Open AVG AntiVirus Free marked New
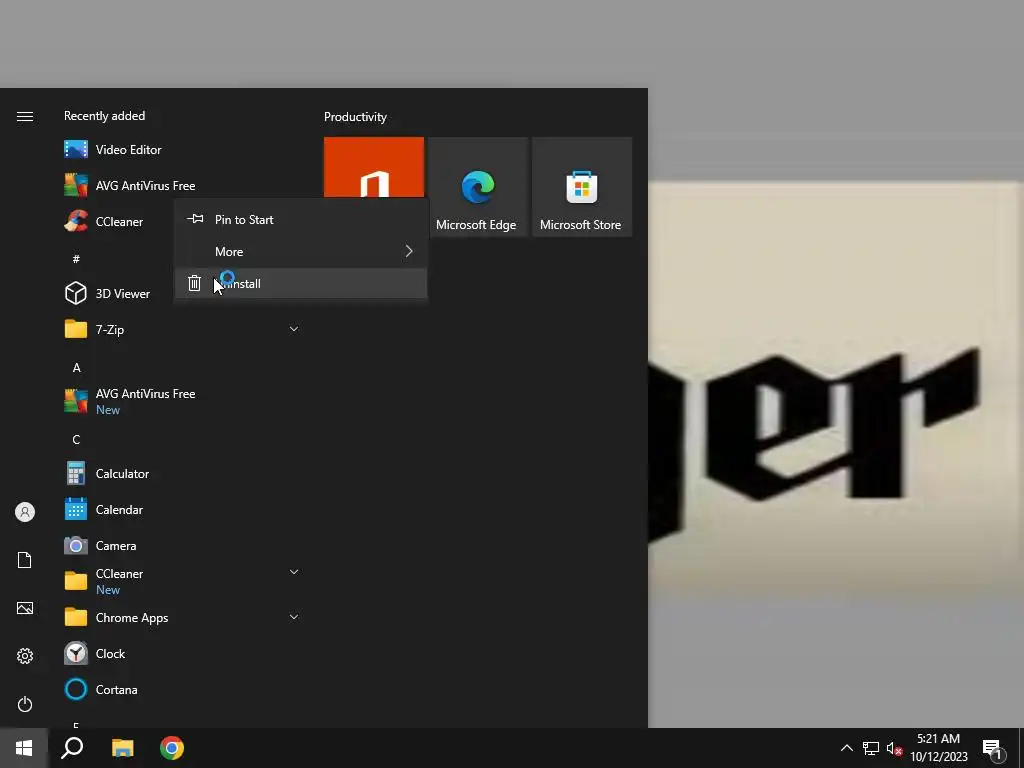The height and width of the screenshot is (768, 1024). pos(182,401)
